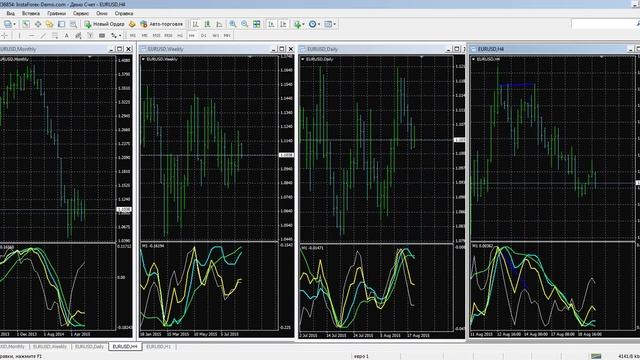Viewport: 640px width, 360px height.
Task: Expand one-click trading arrow in Daily chart
Action: tap(302, 59)
